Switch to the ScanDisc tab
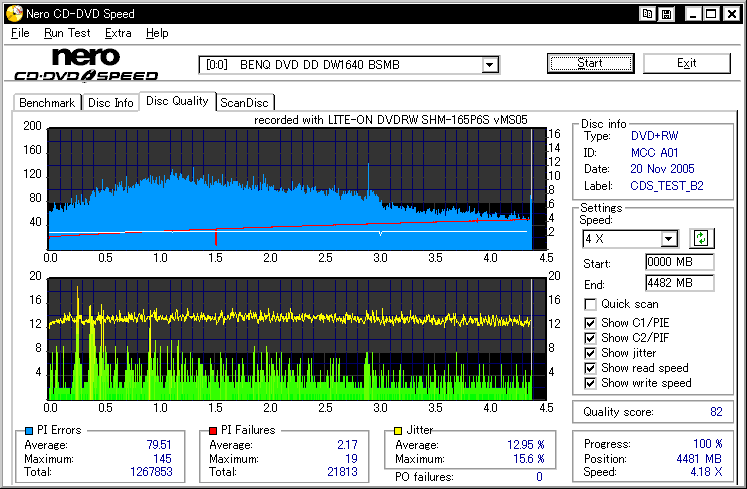This screenshot has width=747, height=489. (245, 103)
